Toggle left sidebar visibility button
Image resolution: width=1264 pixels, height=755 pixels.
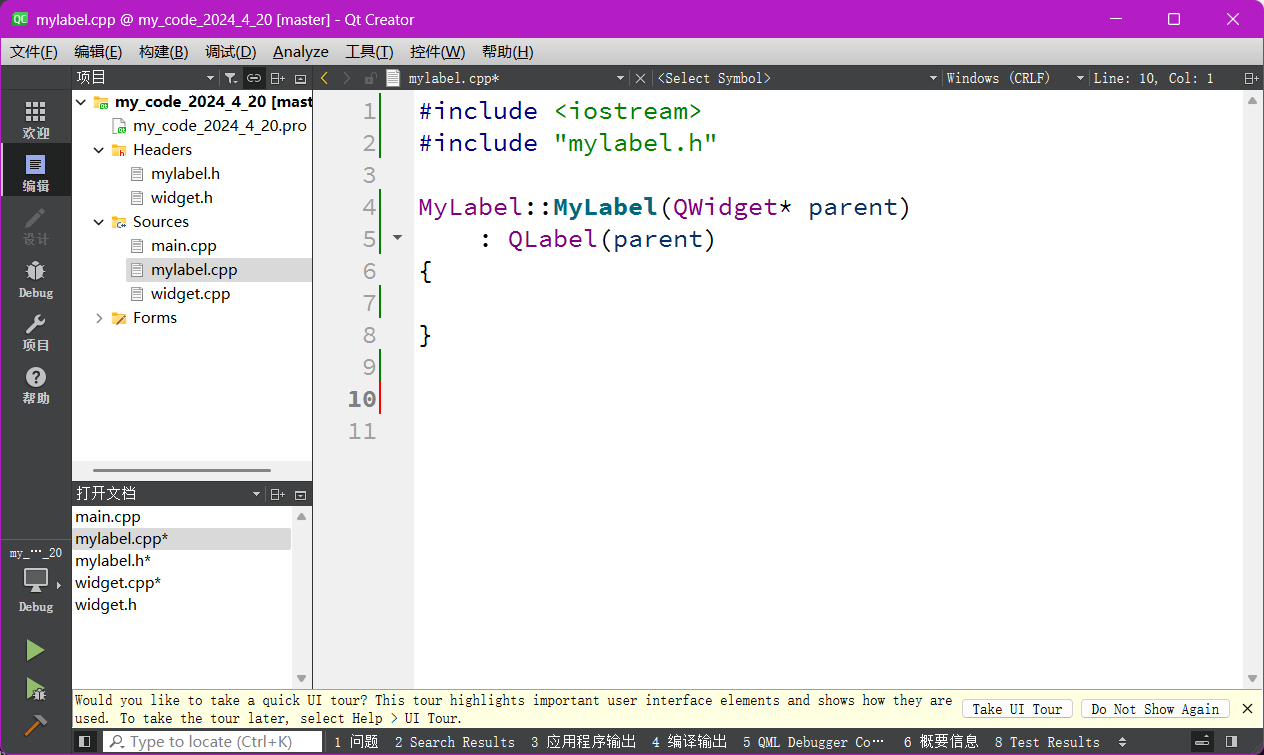point(85,741)
